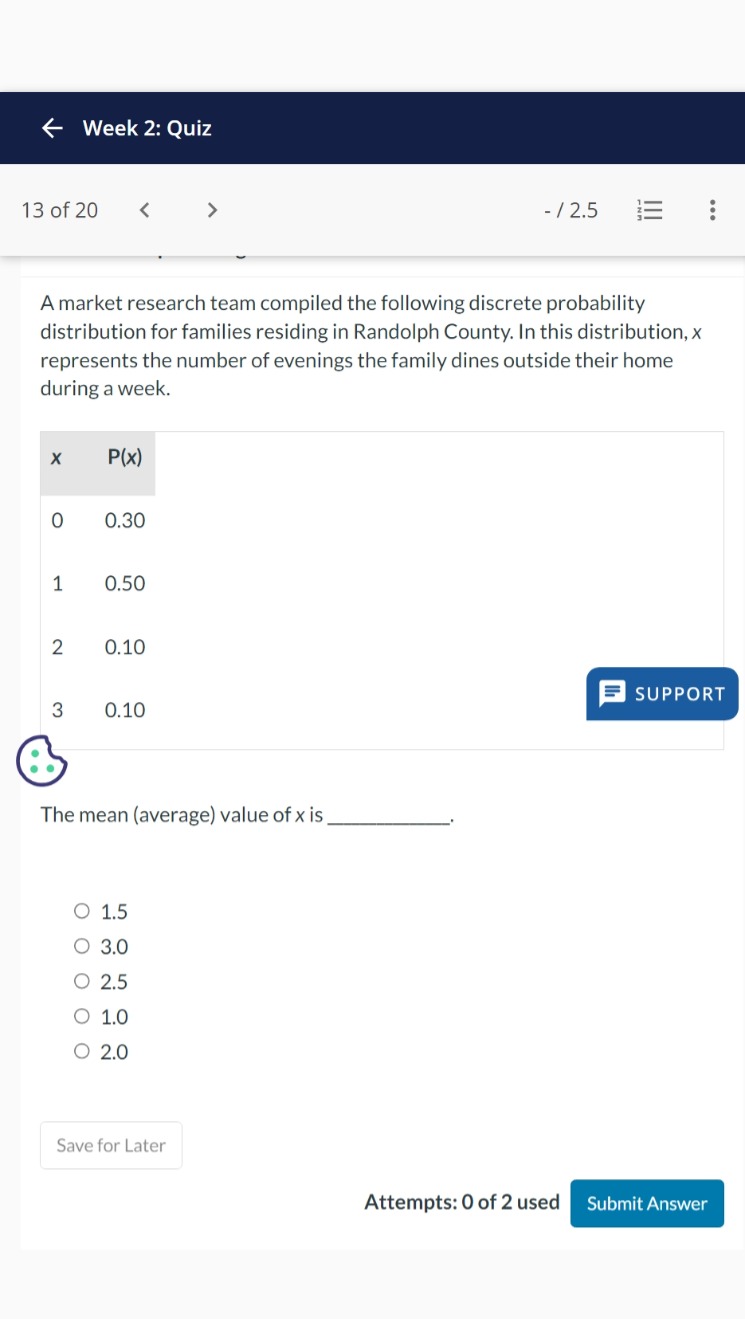Select the answer 3.0
This screenshot has height=1319, width=745.
tap(82, 945)
